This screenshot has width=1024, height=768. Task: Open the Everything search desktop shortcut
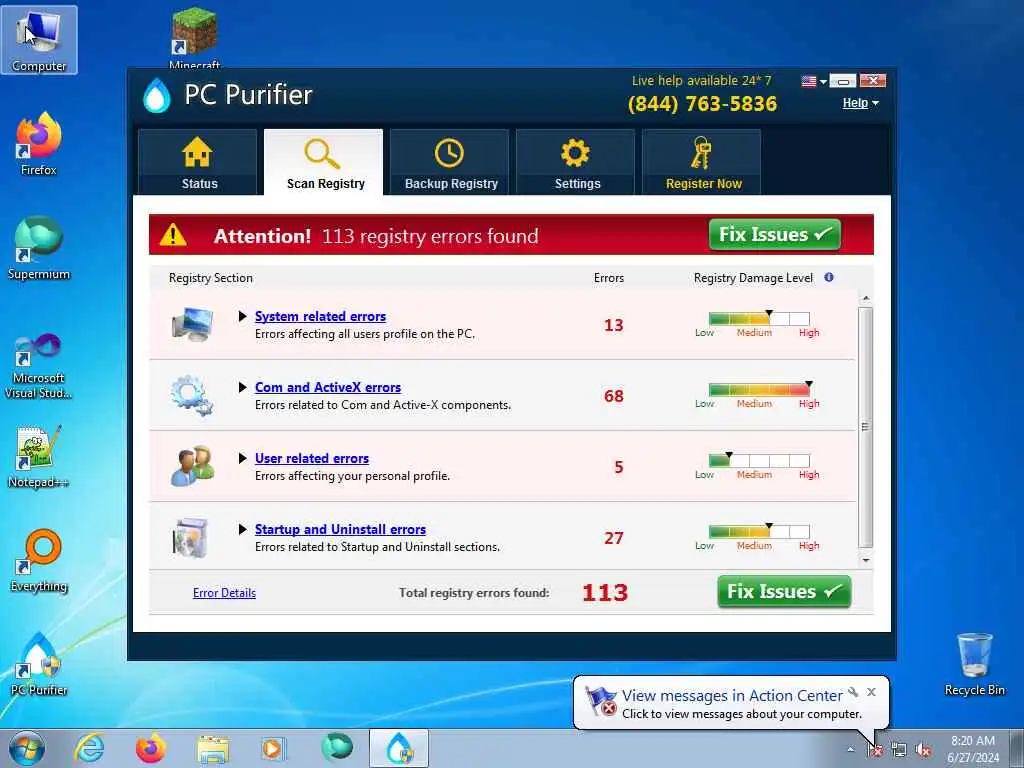(39, 560)
